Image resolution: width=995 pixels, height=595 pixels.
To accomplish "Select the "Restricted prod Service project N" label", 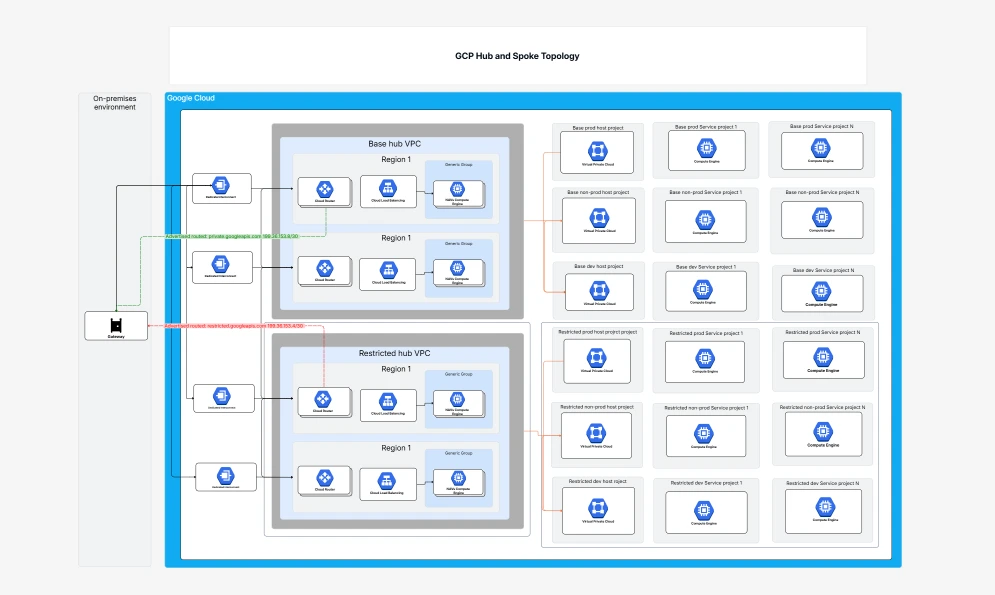I will [x=822, y=332].
